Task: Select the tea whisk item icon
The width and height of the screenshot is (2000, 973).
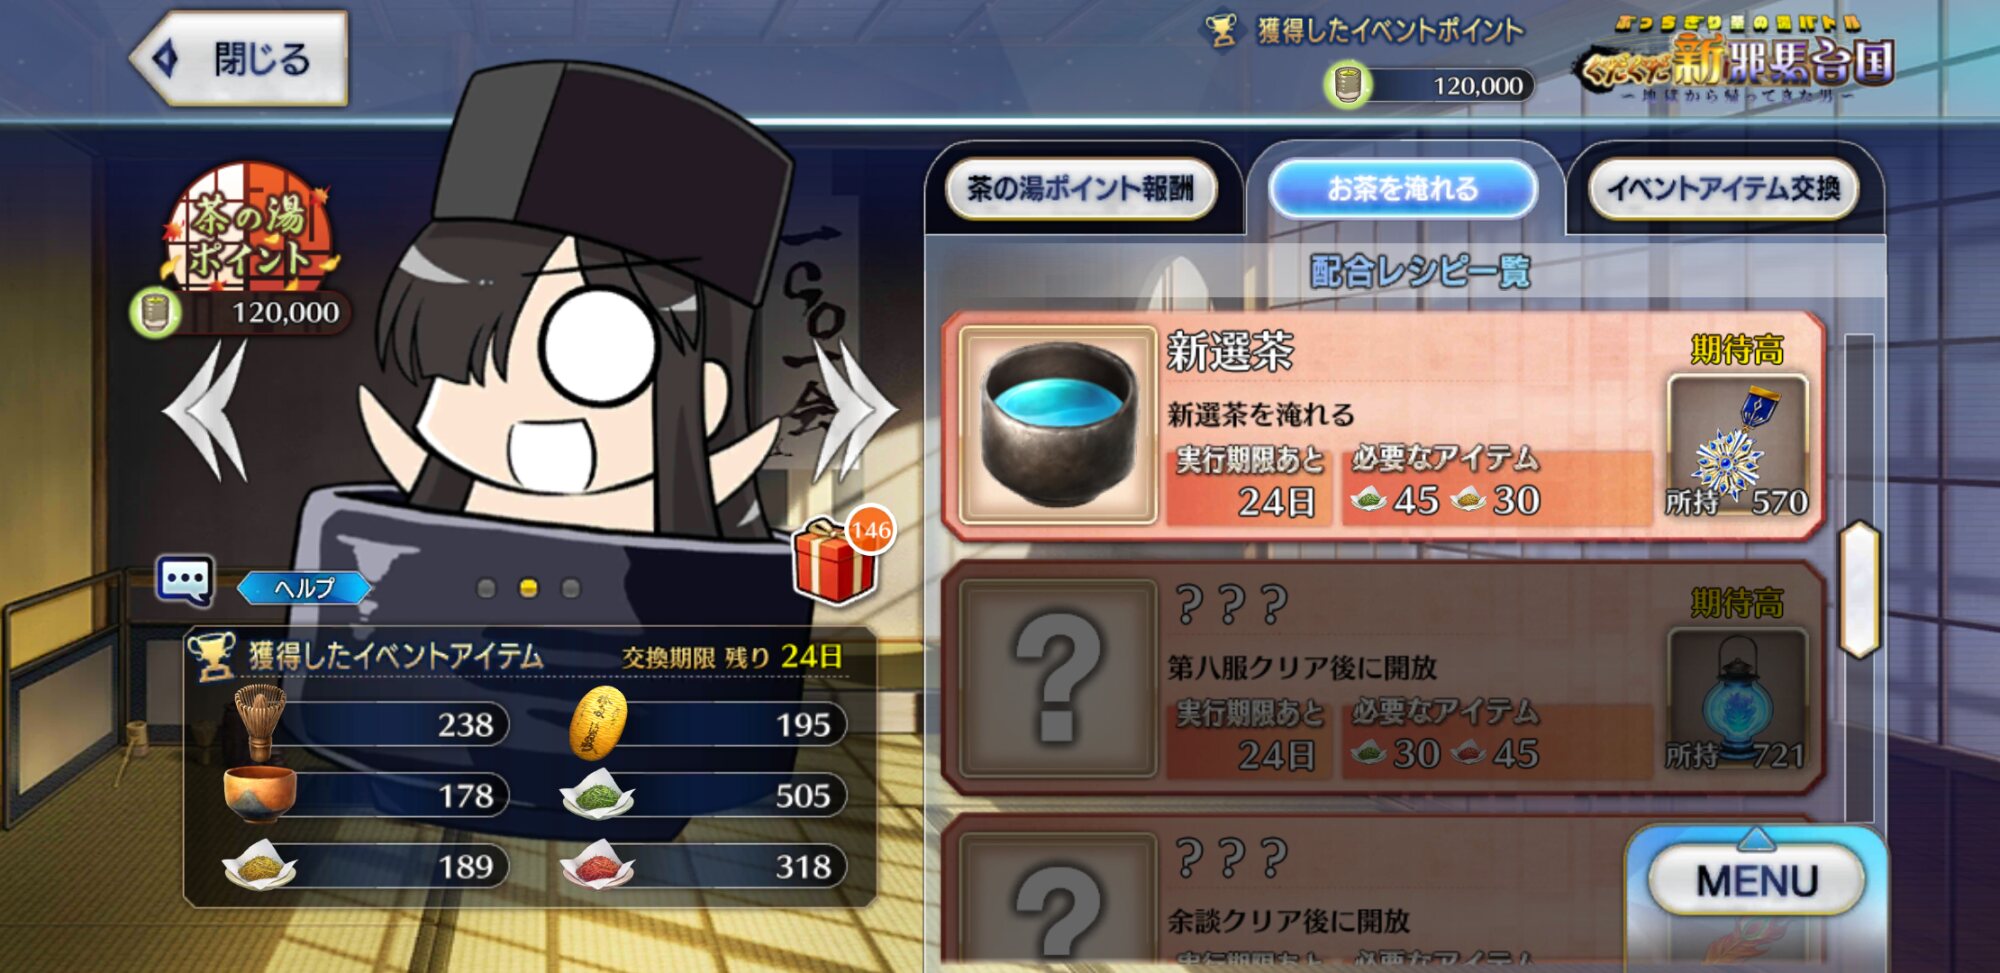Action: tap(259, 722)
